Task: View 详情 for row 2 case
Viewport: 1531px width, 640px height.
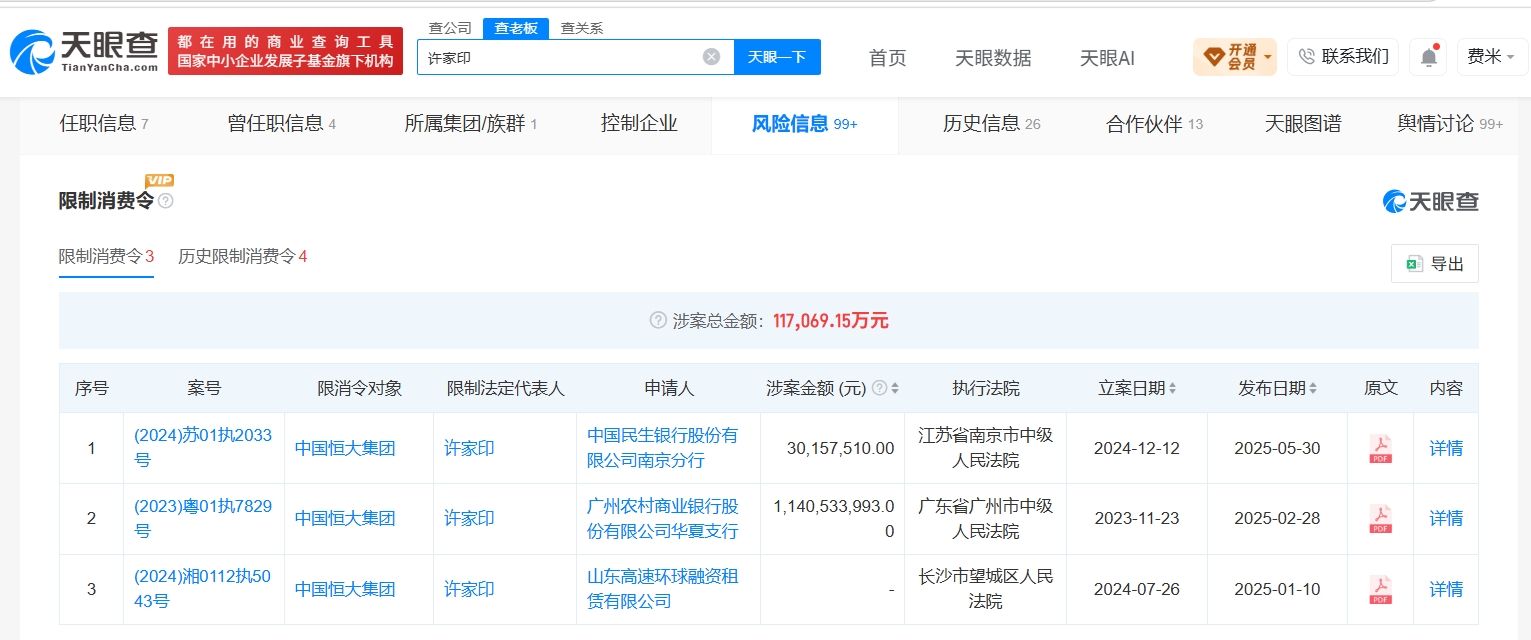Action: pos(1446,518)
